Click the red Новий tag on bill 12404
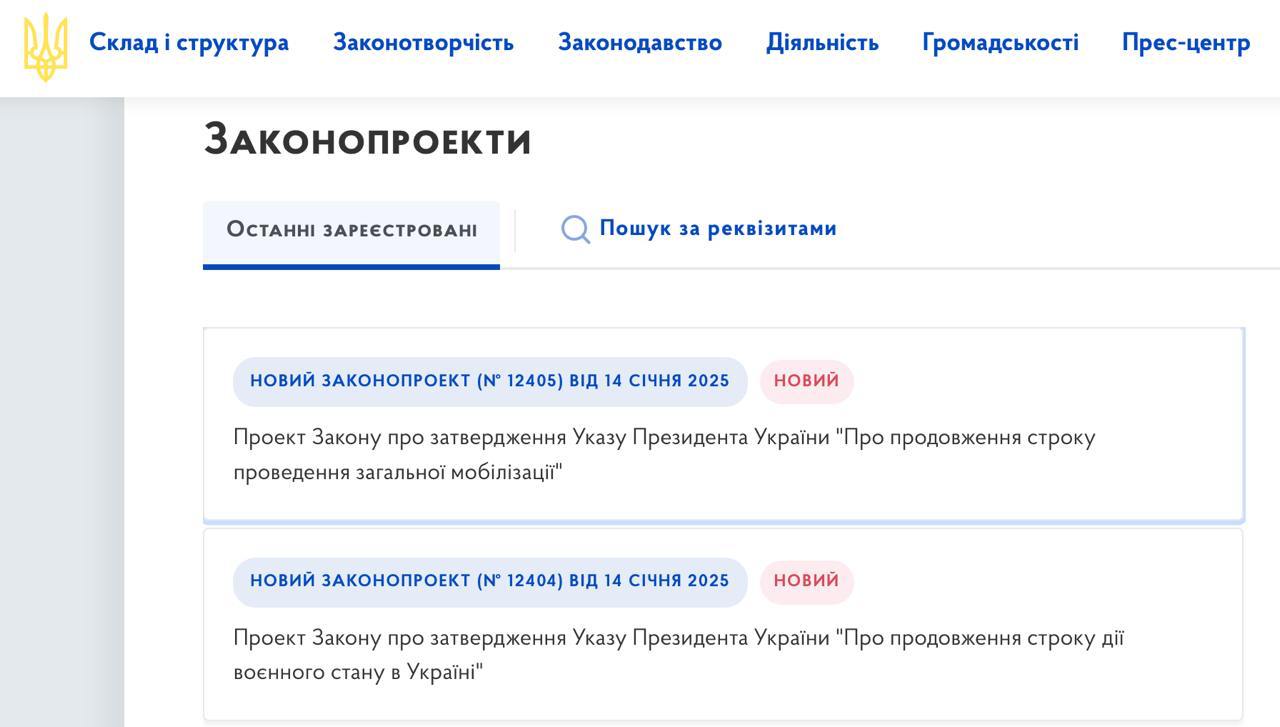The image size is (1280, 727). pos(806,581)
